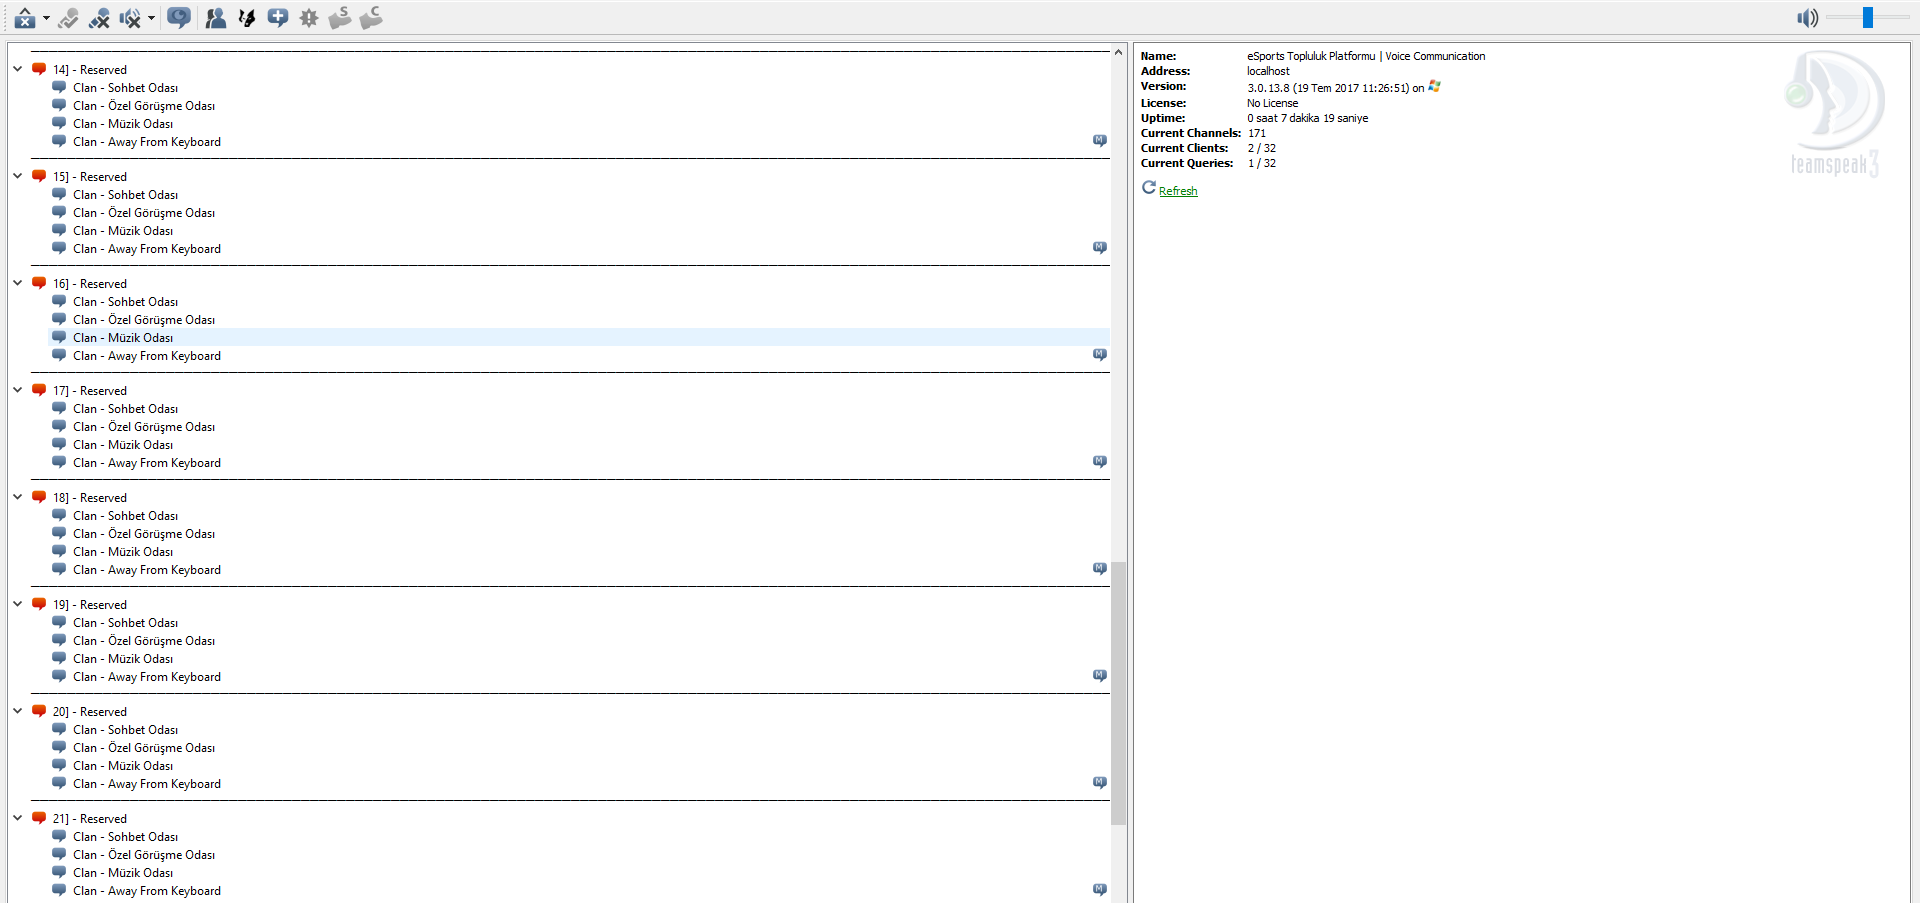
Task: Collapse the 18] - Reserved channel group
Action: [x=17, y=497]
